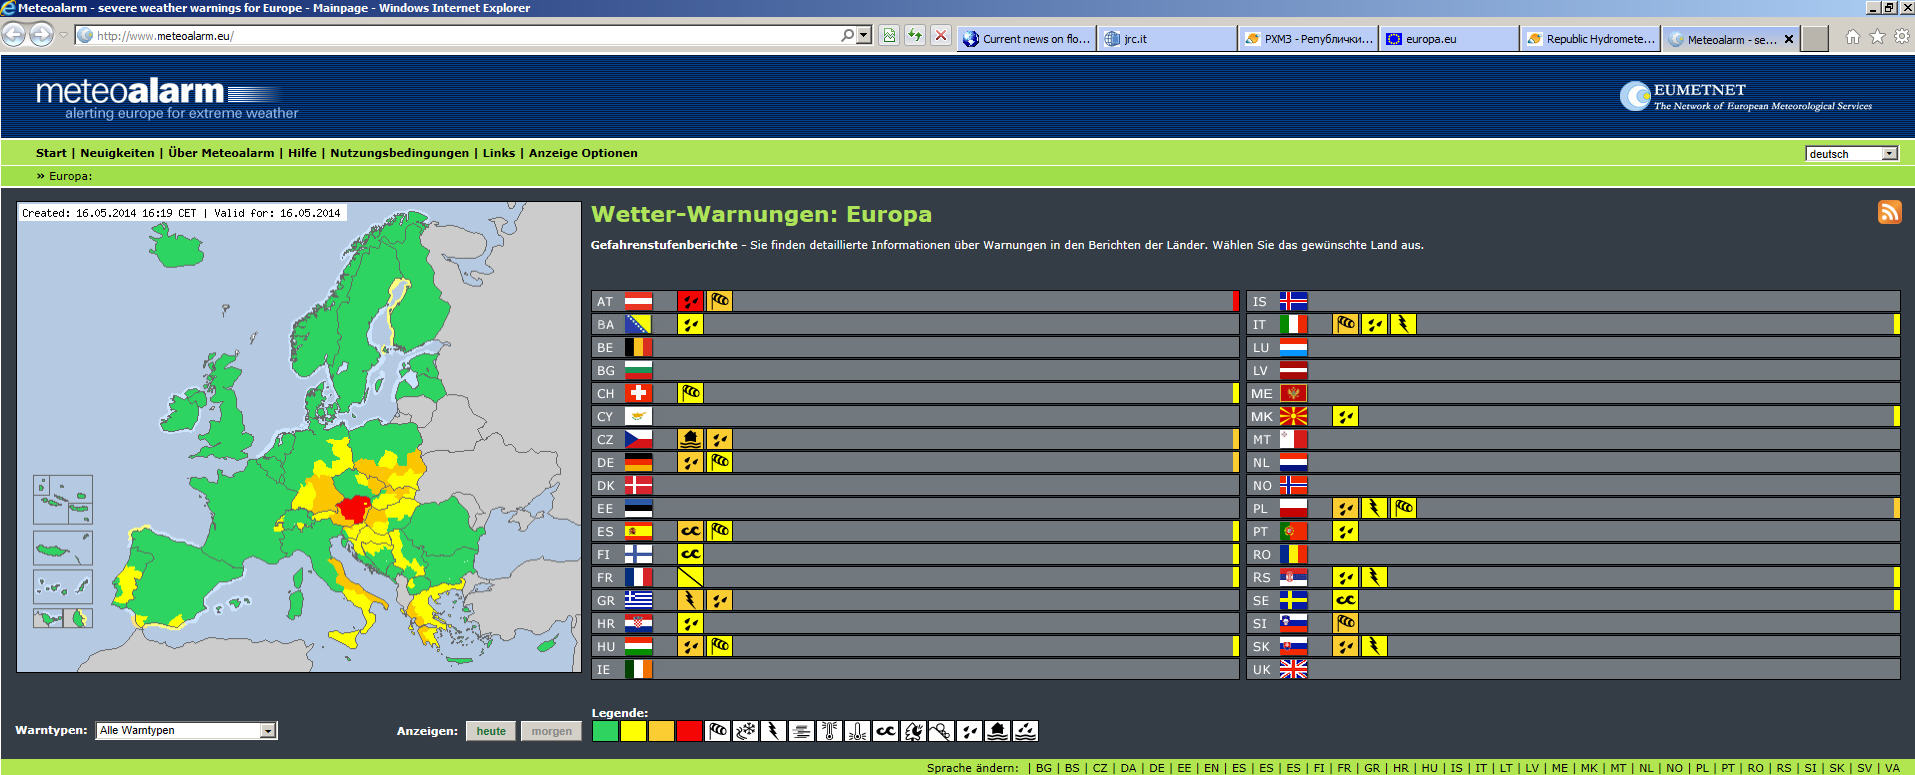The width and height of the screenshot is (1915, 775).
Task: Click the wind warning icon in the PL row
Action: (1403, 508)
